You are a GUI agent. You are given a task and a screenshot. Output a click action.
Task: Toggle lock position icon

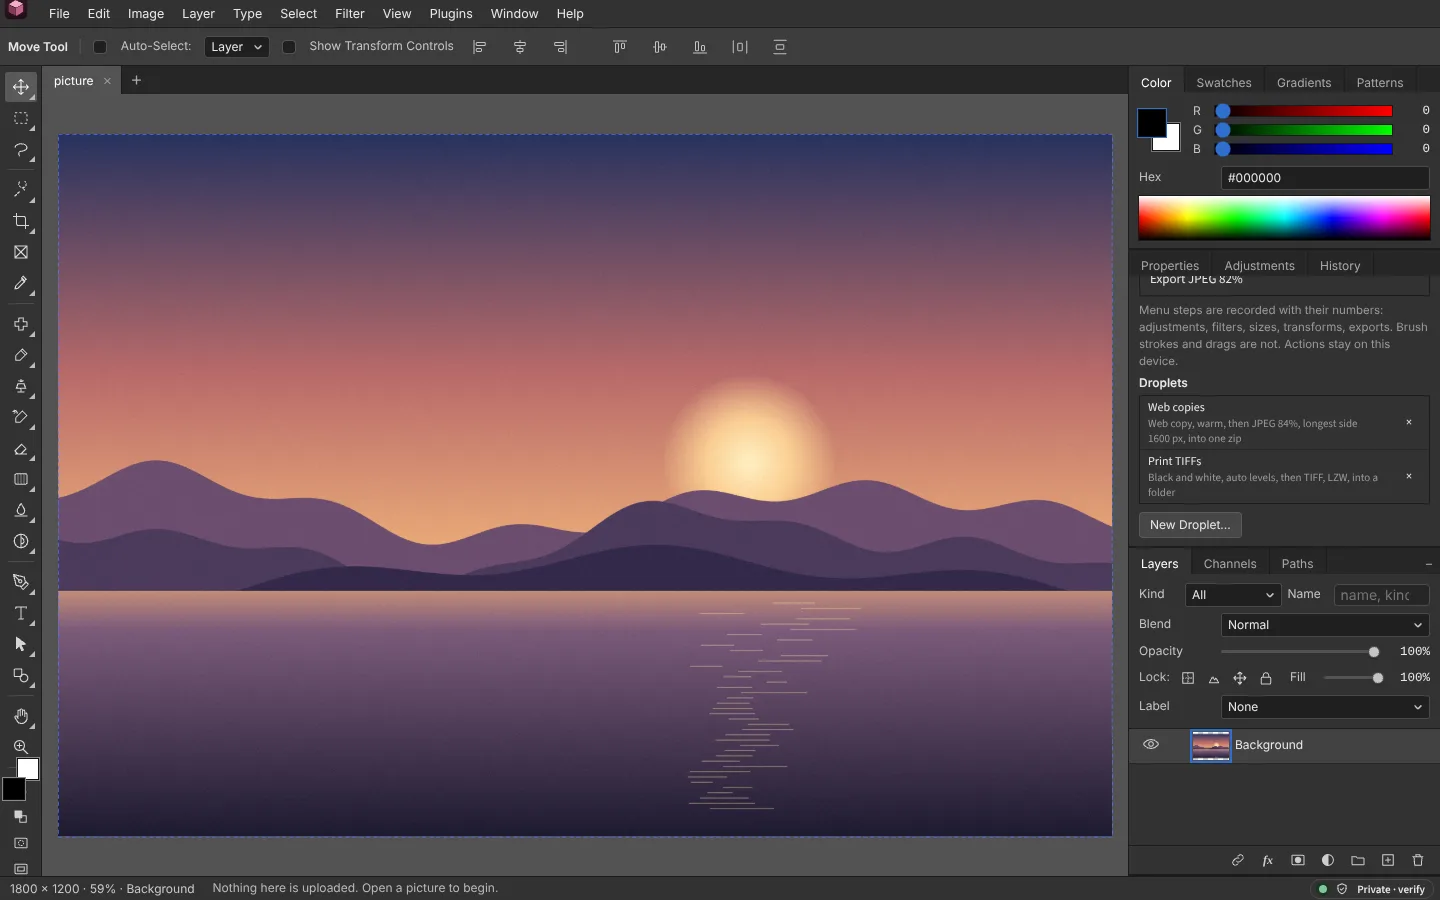pyautogui.click(x=1240, y=678)
